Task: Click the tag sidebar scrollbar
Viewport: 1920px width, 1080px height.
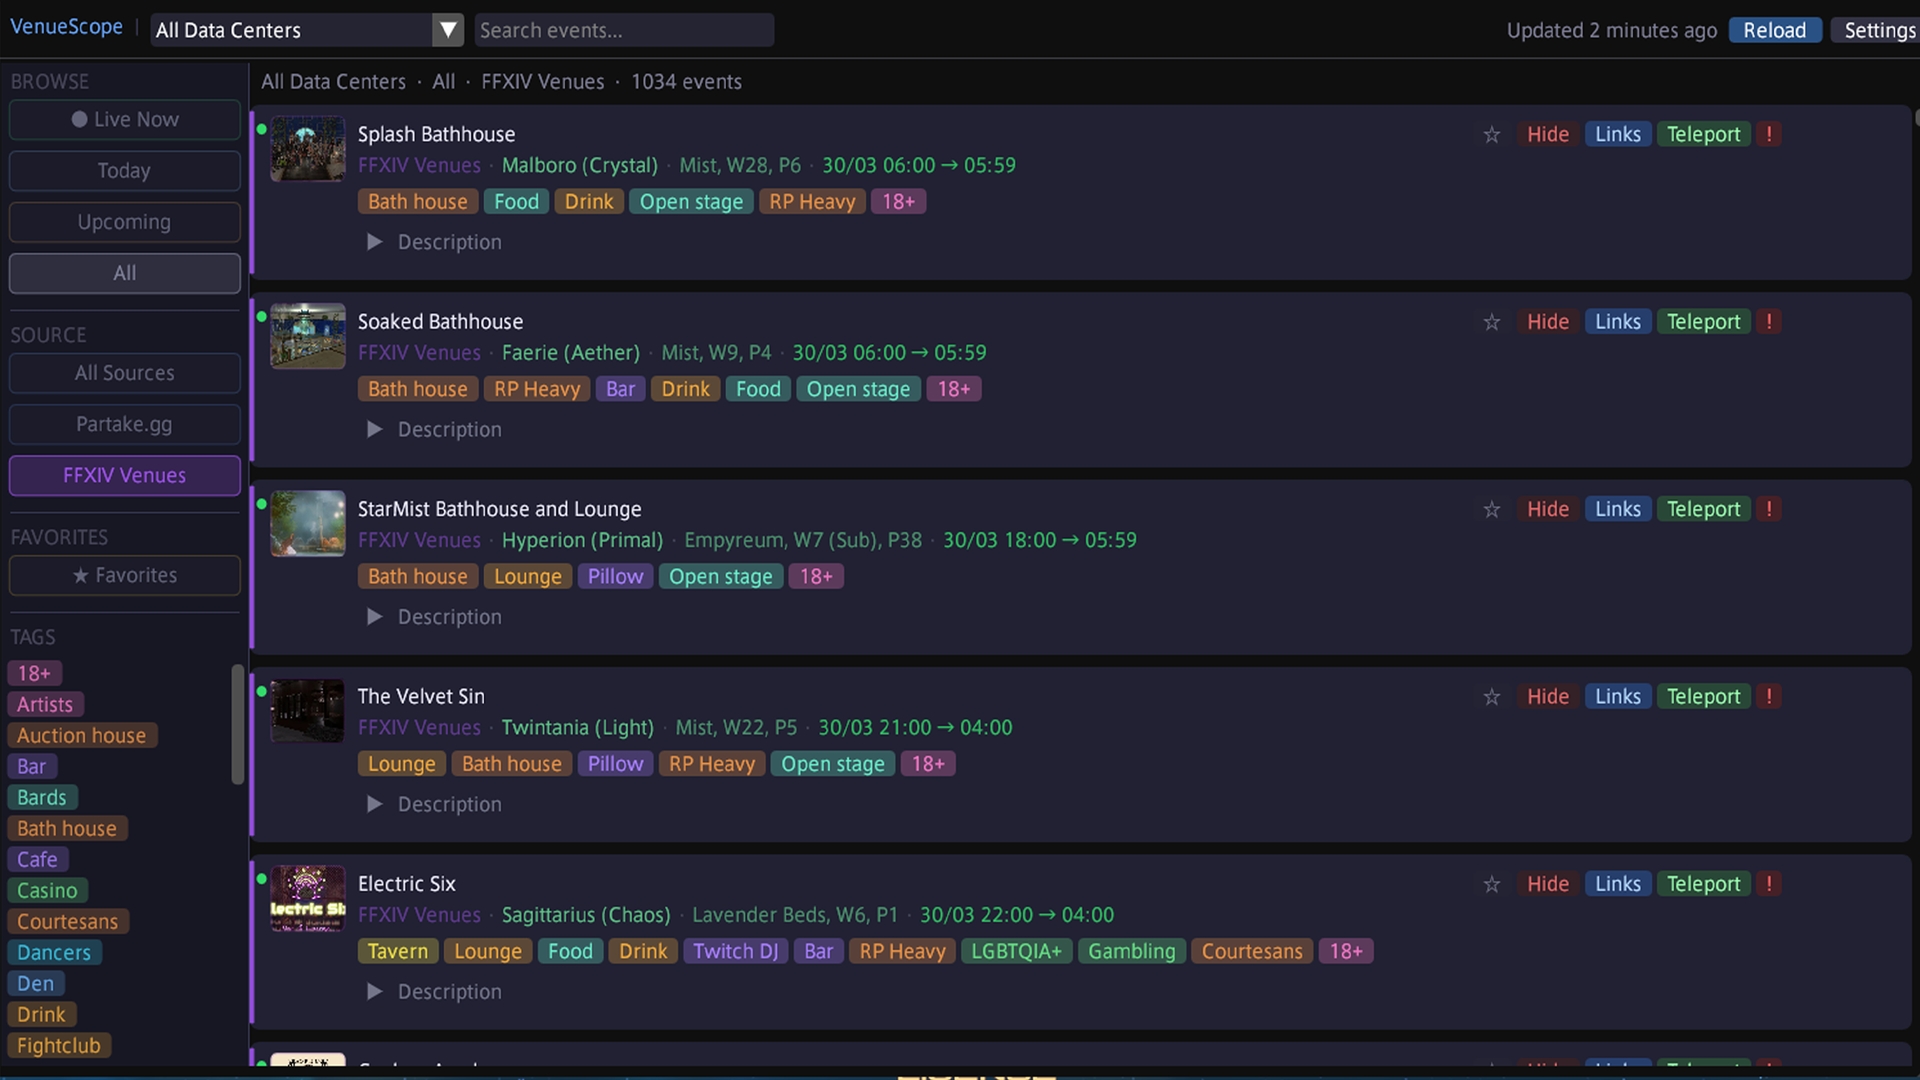Action: coord(238,725)
